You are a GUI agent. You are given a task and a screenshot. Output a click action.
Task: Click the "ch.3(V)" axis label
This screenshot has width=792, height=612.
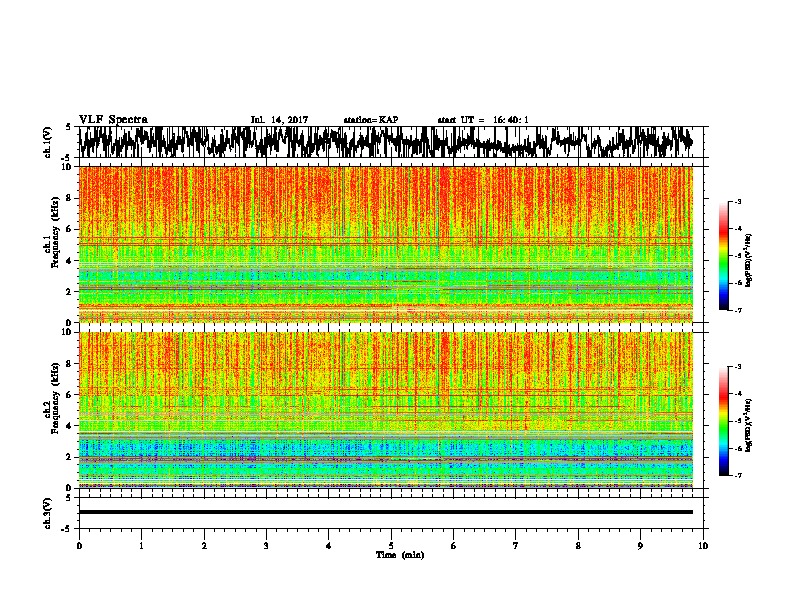(47, 513)
